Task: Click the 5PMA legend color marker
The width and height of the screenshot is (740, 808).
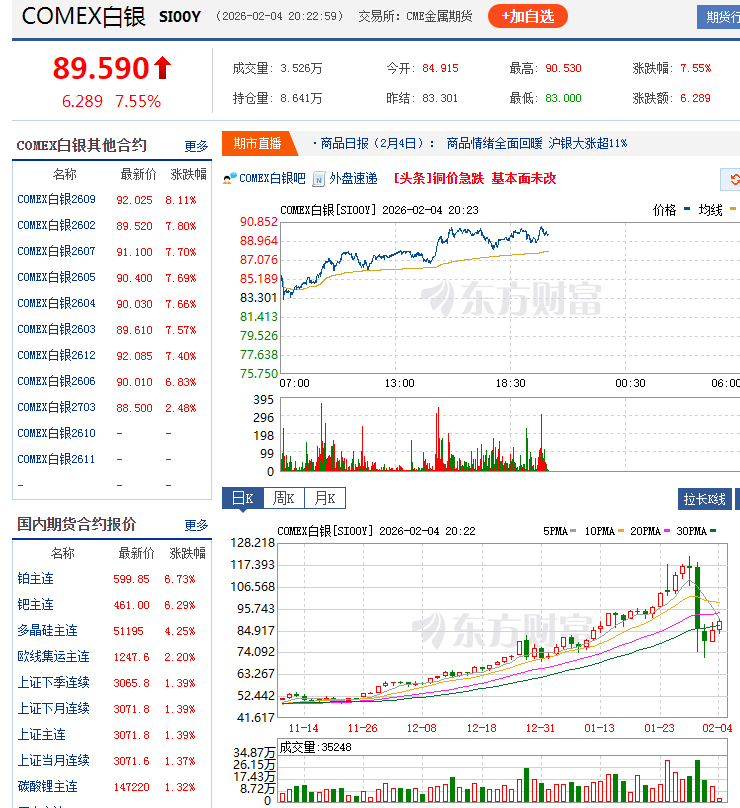Action: coord(573,531)
